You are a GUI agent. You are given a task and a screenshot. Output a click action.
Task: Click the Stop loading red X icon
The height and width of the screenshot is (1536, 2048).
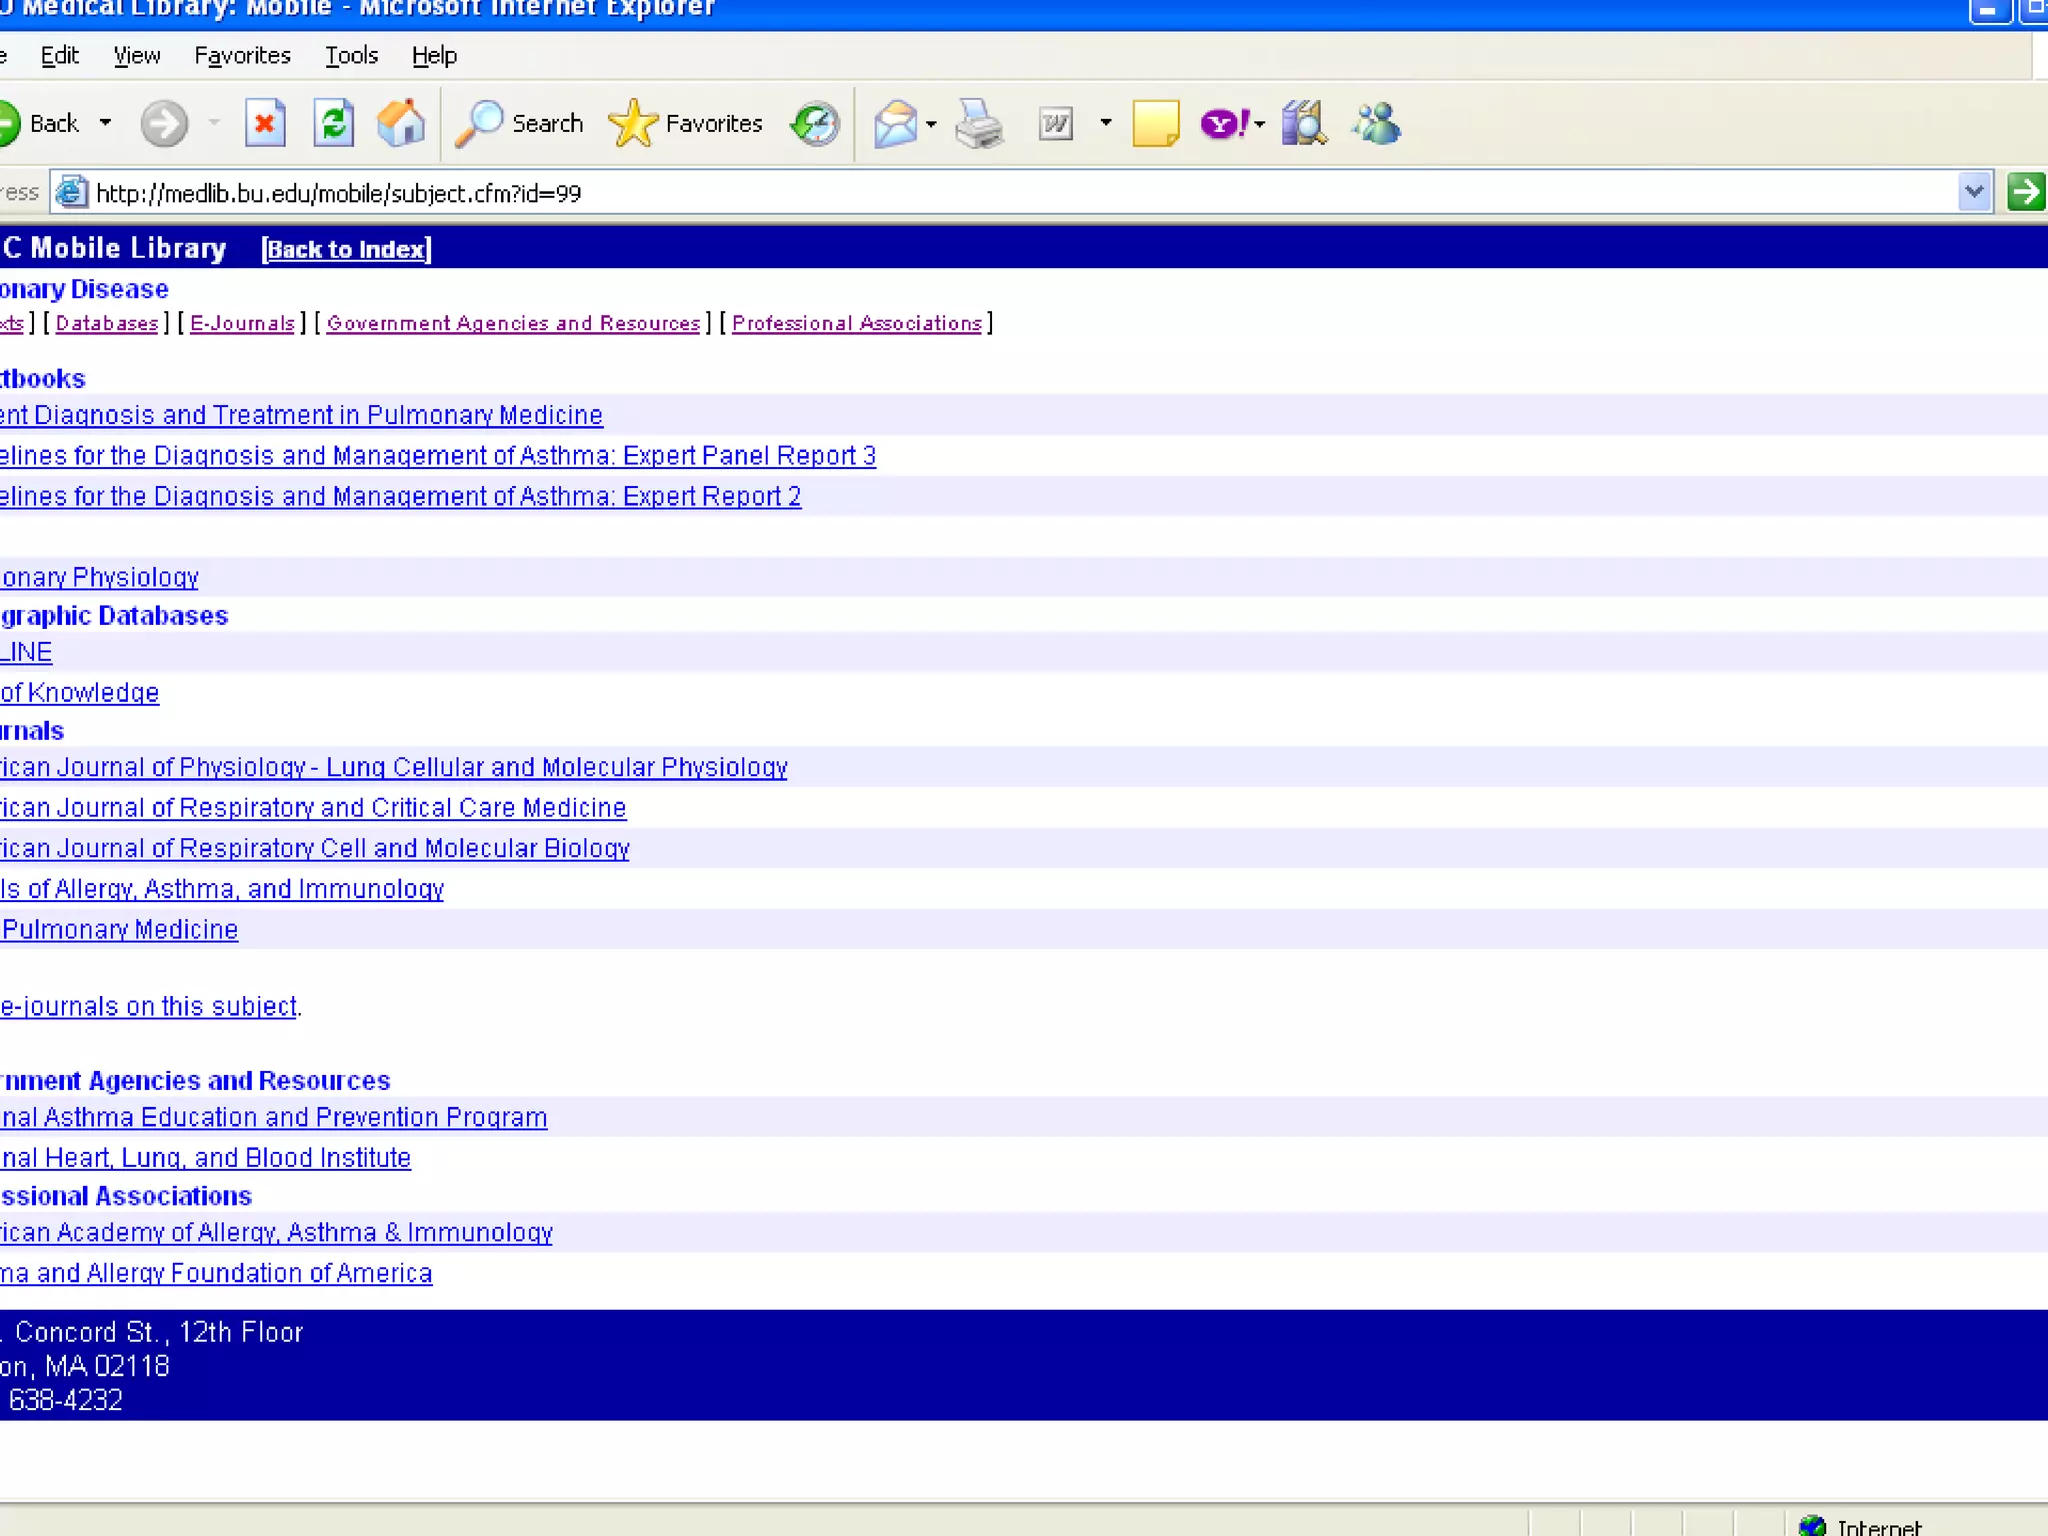coord(265,124)
